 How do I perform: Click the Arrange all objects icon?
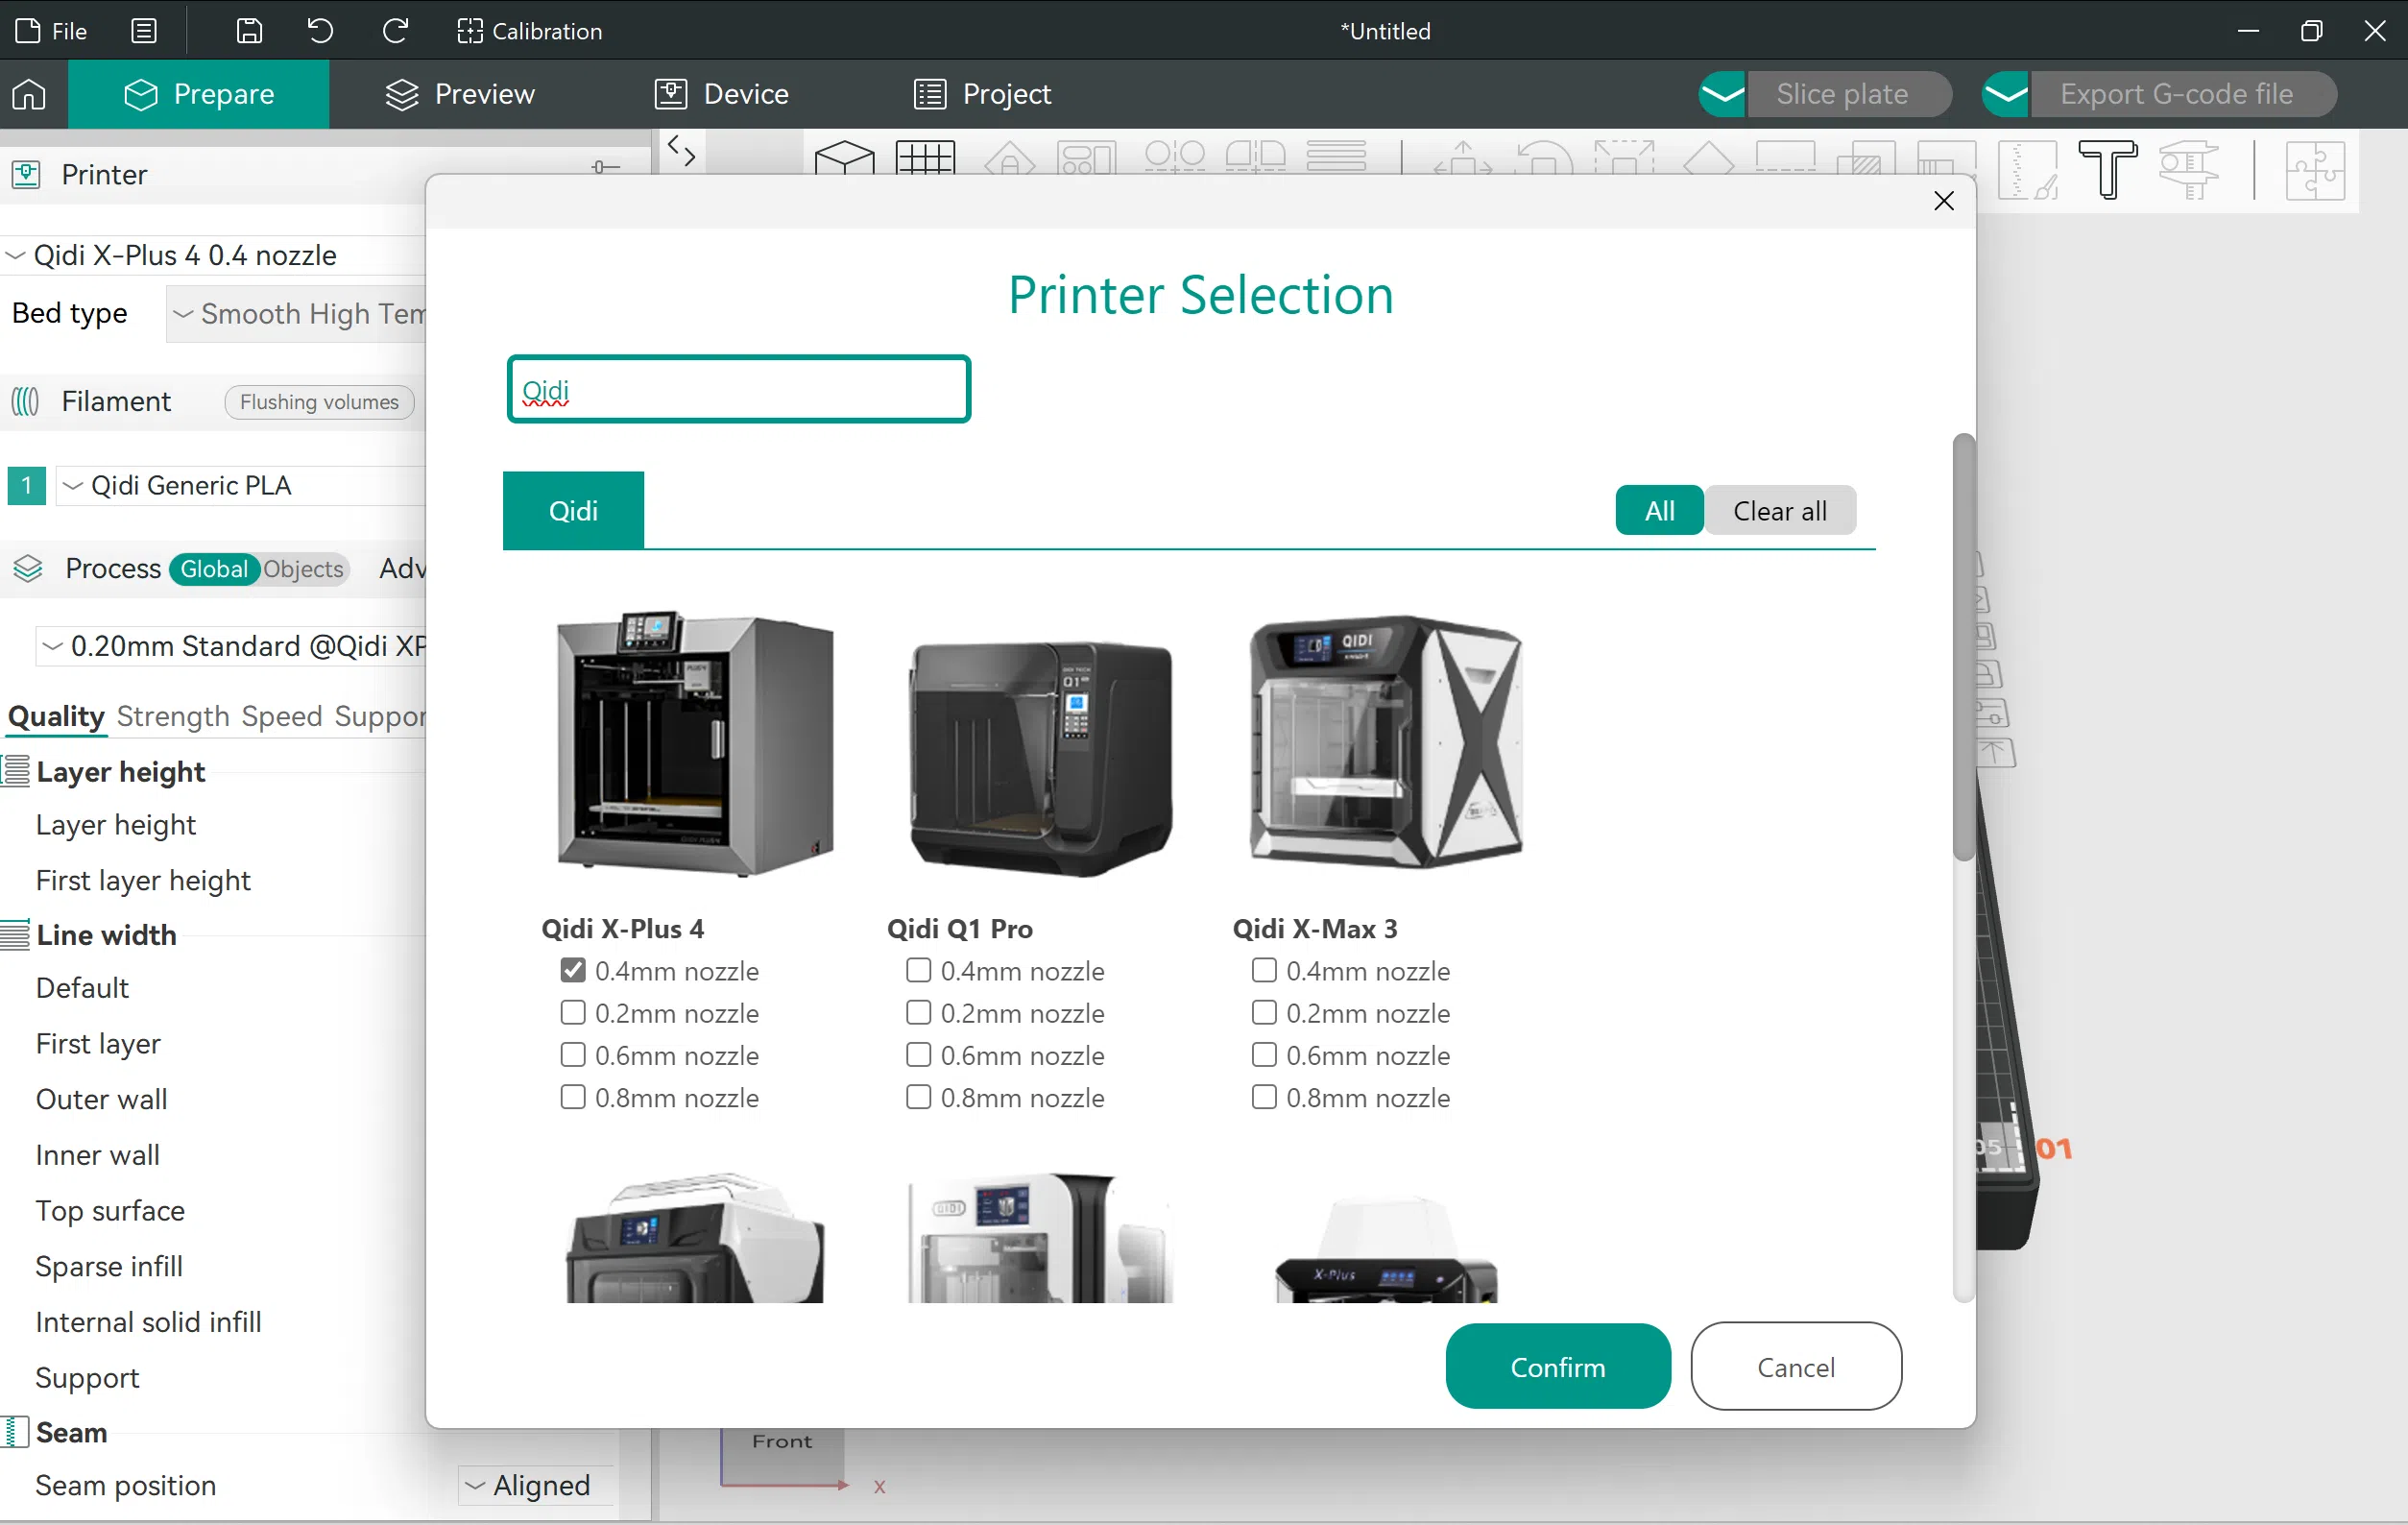[x=1087, y=160]
